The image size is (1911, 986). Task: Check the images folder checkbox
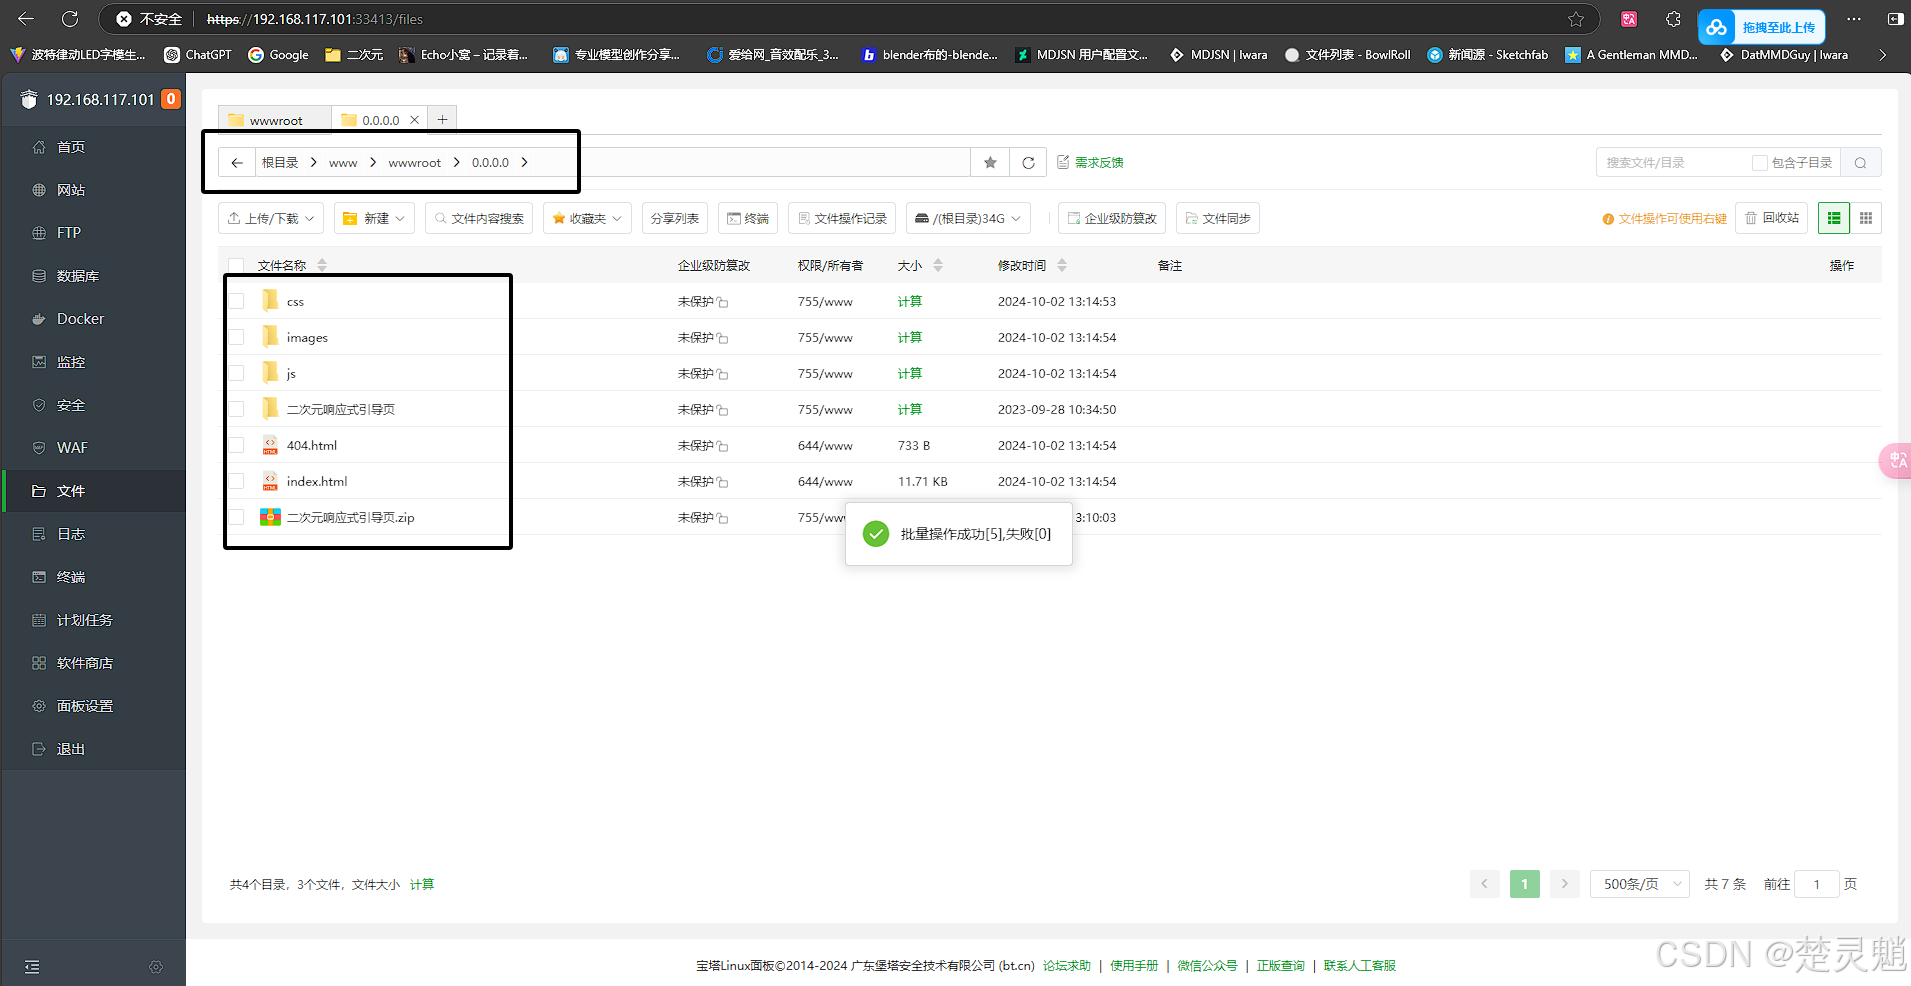coord(236,337)
